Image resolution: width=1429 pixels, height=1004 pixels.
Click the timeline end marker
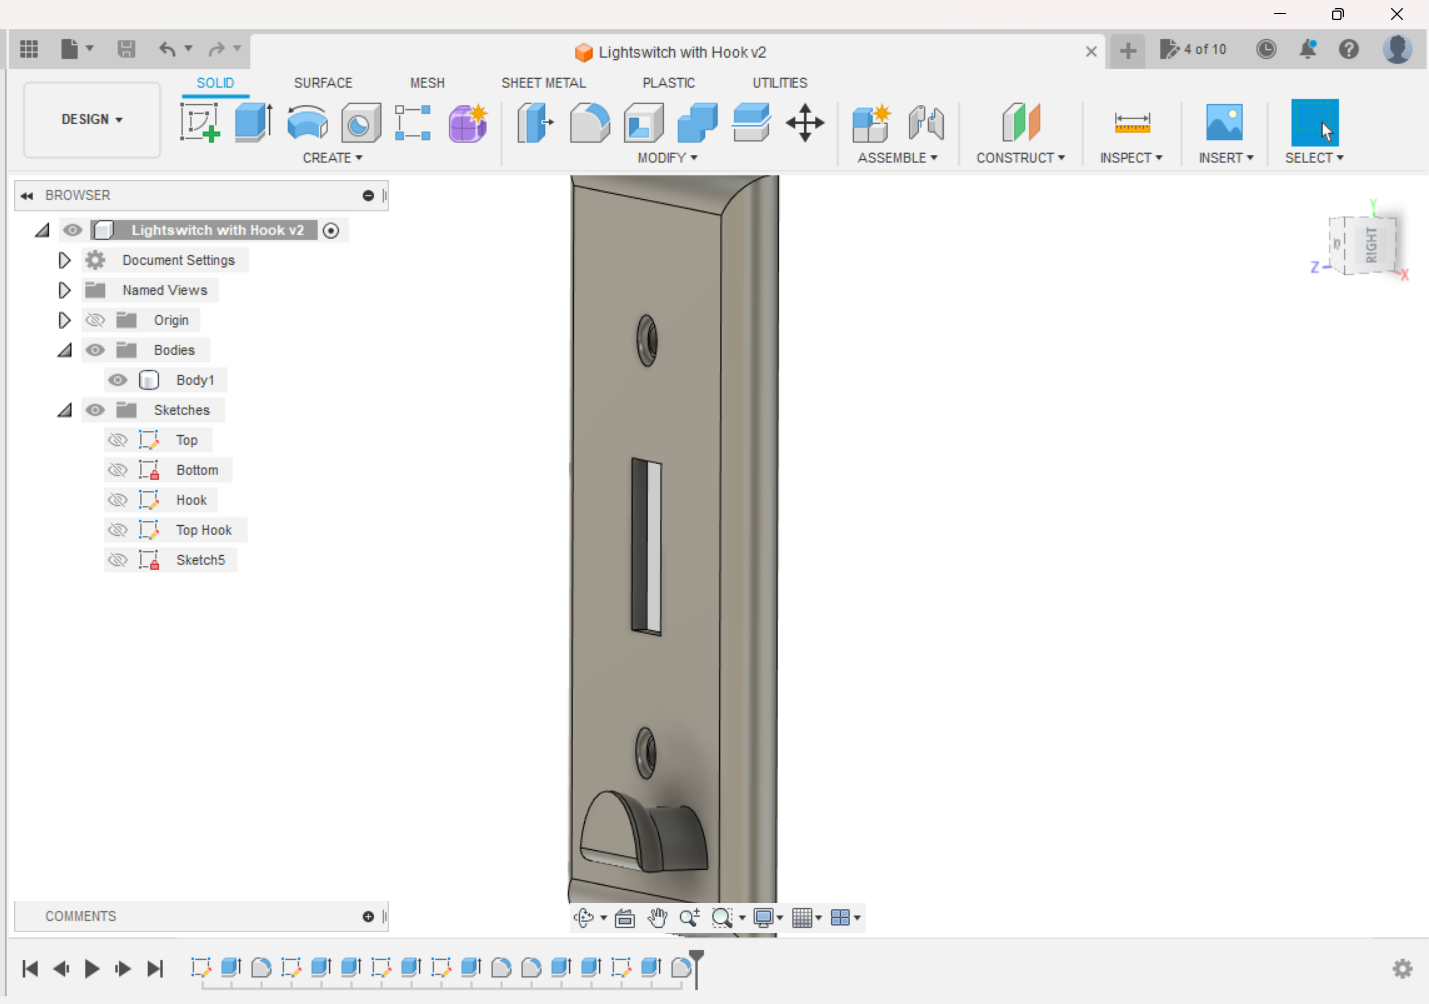coord(697,968)
